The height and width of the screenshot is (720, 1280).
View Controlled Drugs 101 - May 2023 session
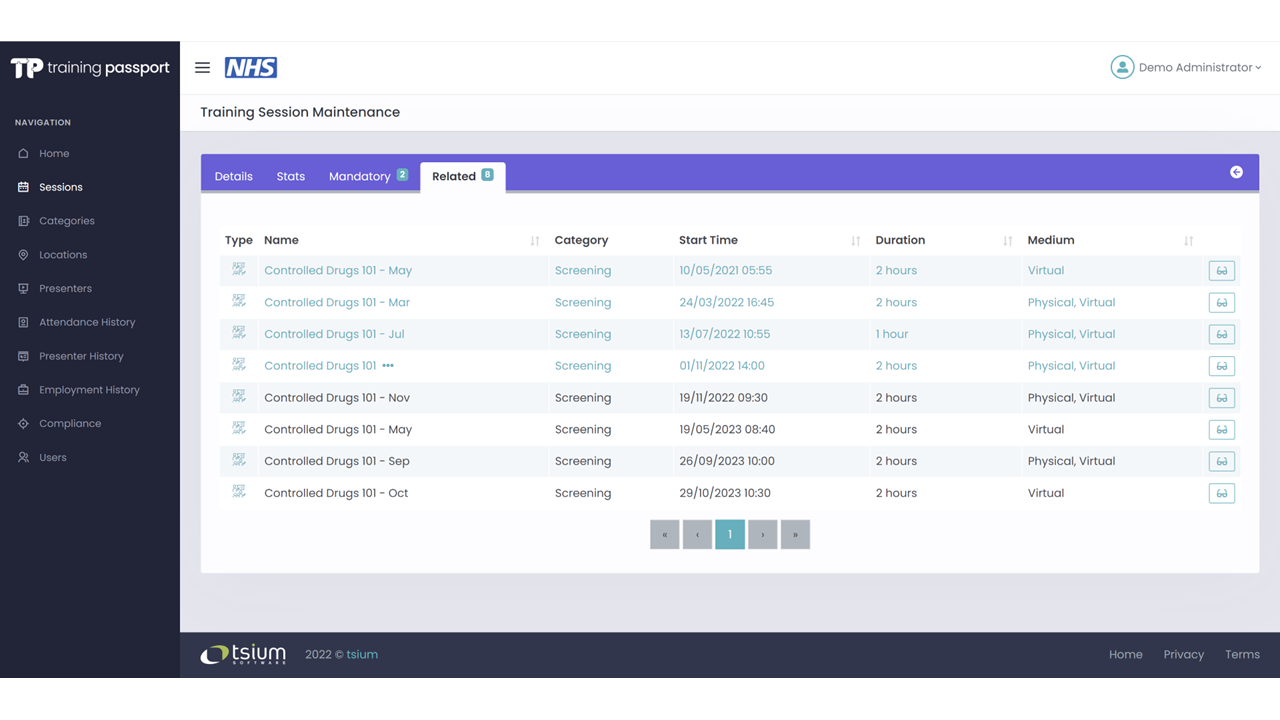coord(1221,430)
